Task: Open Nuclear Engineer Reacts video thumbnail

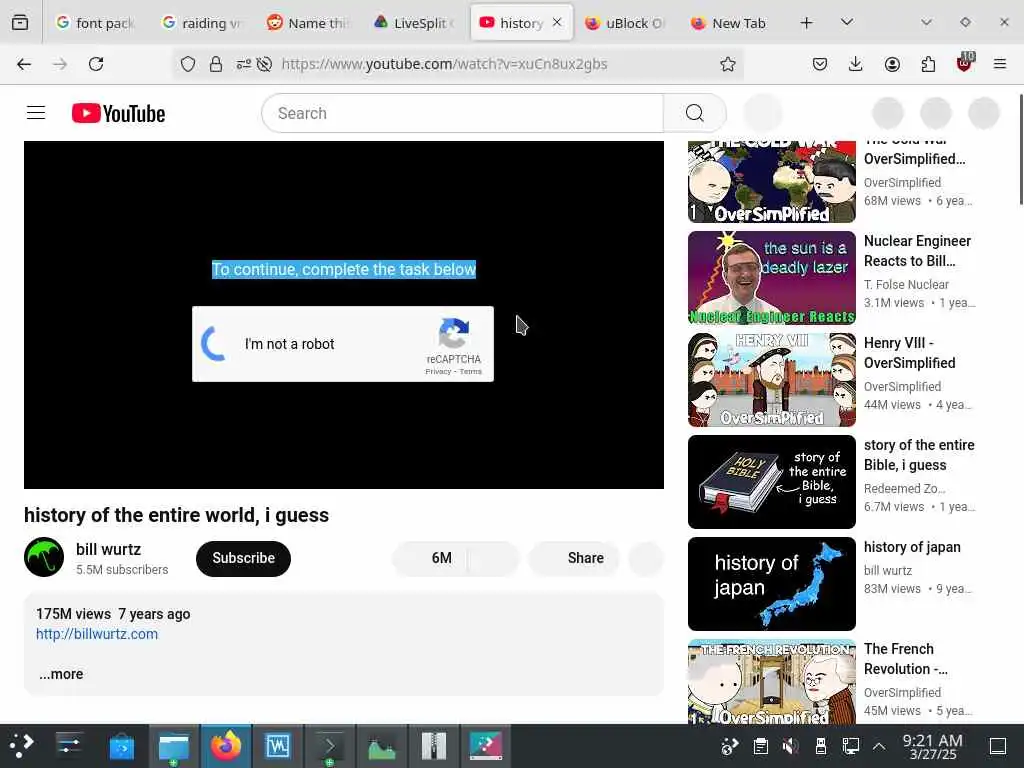Action: 771,278
